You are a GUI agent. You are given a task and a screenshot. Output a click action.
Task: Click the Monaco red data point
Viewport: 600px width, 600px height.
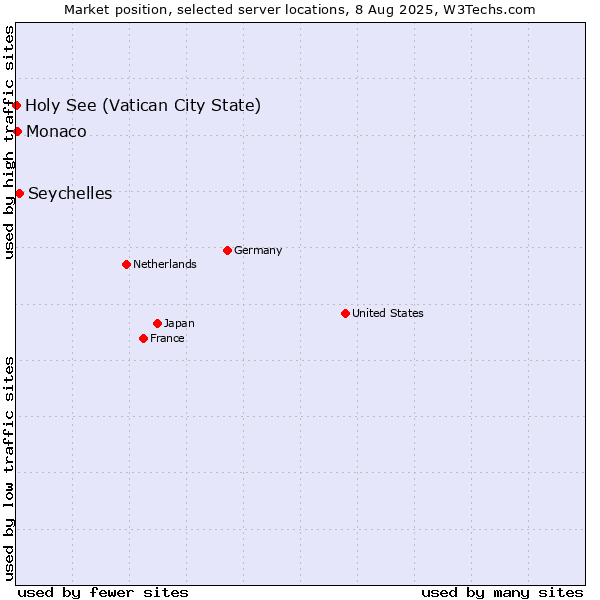[x=18, y=132]
